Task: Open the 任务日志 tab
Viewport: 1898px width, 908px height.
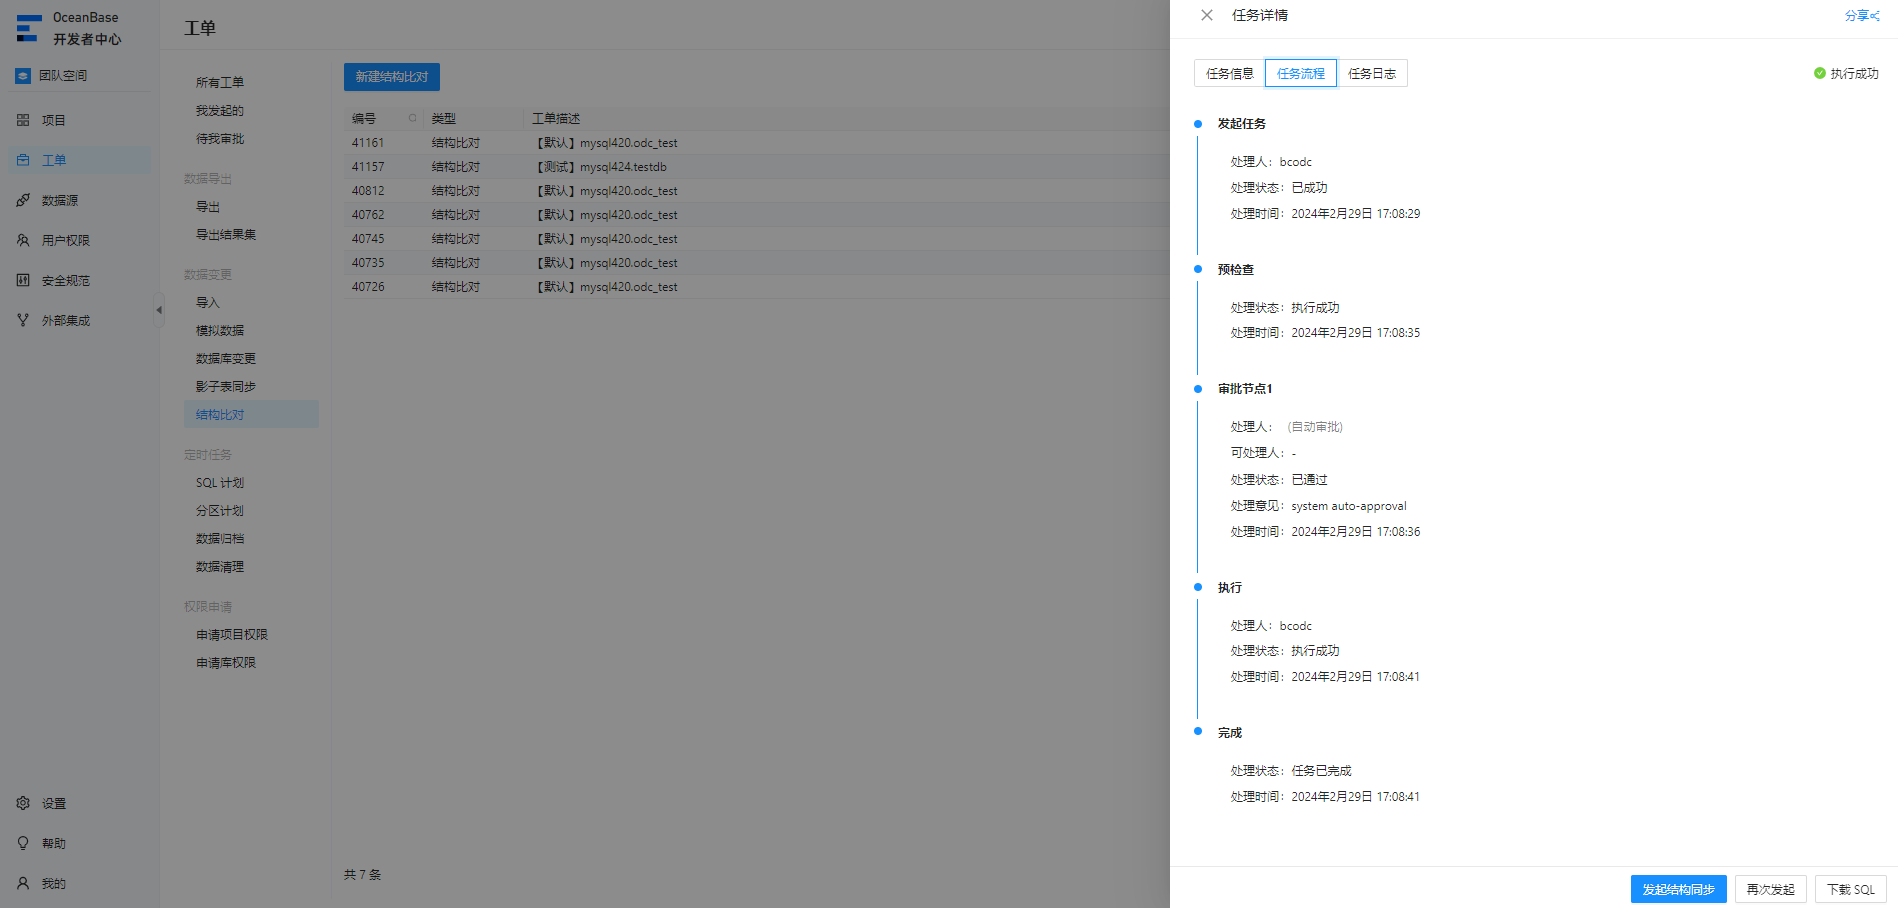Action: [1371, 73]
